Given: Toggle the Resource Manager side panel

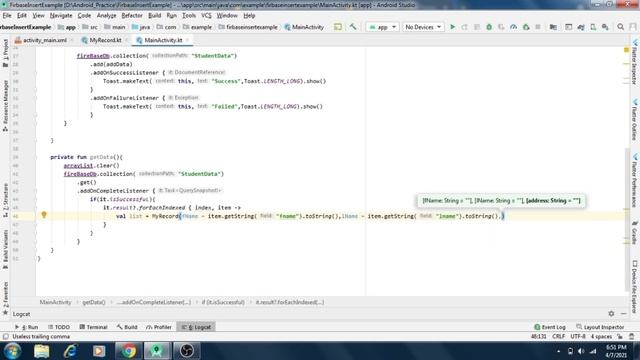Looking at the screenshot, I should pyautogui.click(x=5, y=105).
